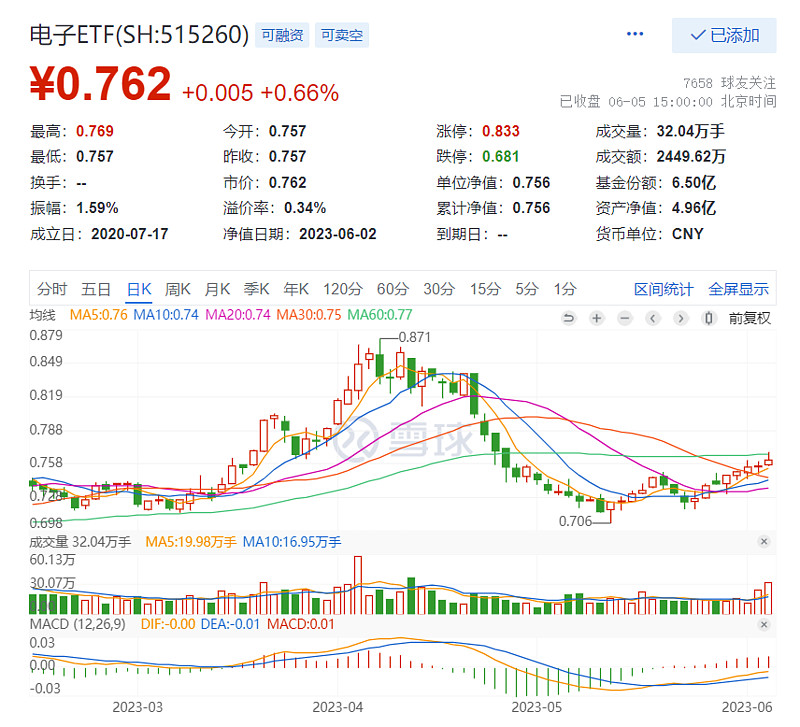Toggle off the 已添加 watchlist status
Screen dimensions: 800x727
tap(725, 35)
